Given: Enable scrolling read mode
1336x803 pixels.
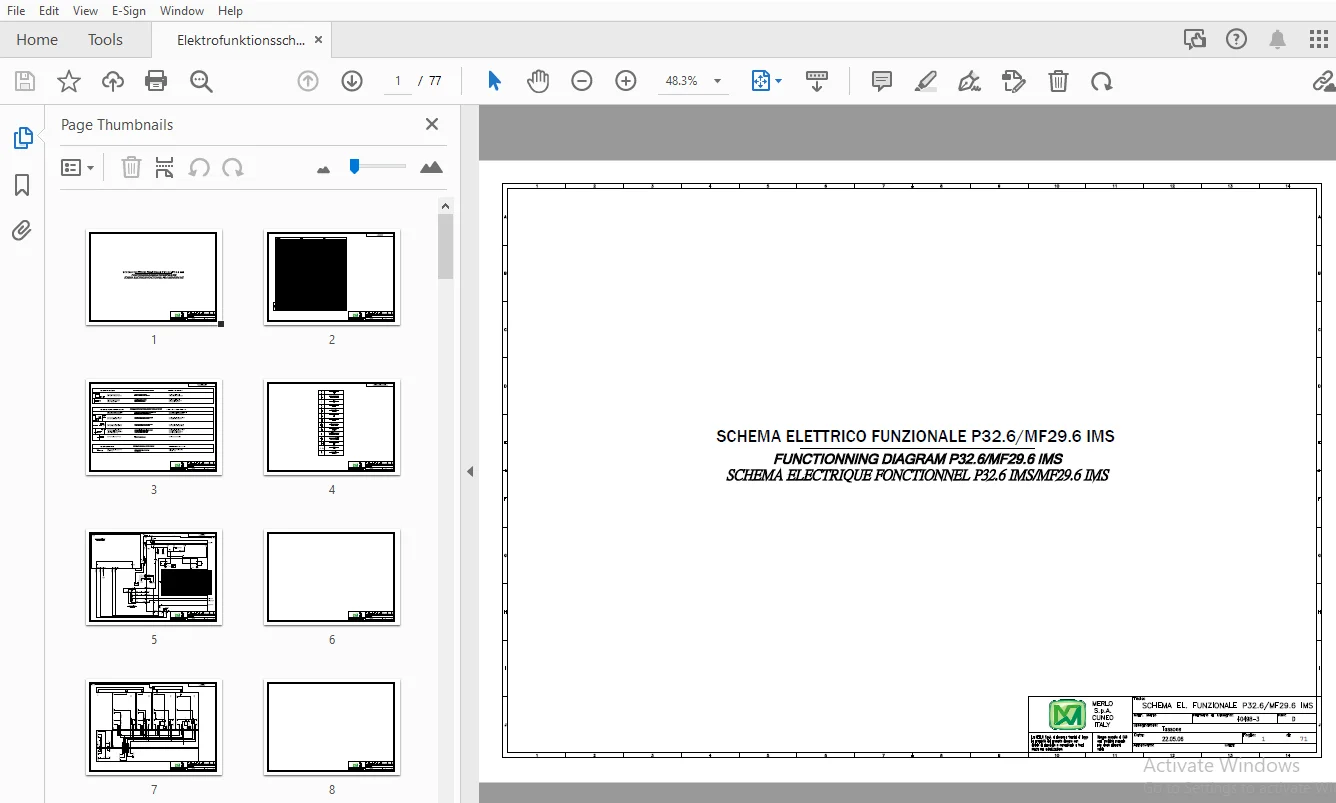Looking at the screenshot, I should coord(817,82).
